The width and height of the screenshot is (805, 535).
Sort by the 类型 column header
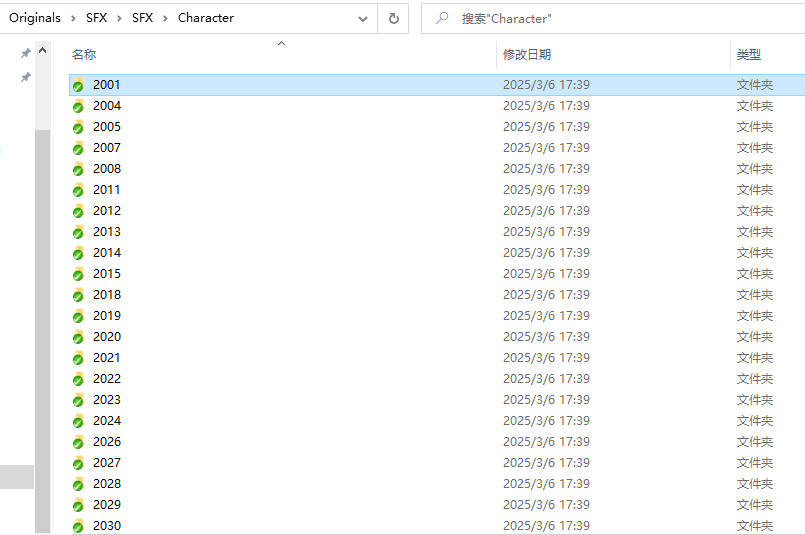[x=749, y=54]
